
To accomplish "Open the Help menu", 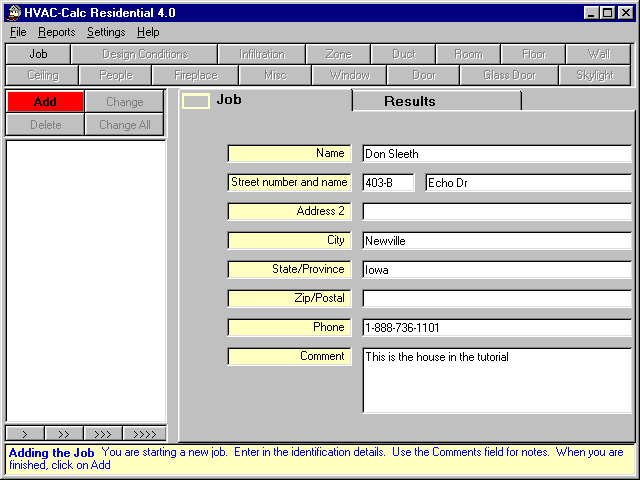I will (148, 32).
